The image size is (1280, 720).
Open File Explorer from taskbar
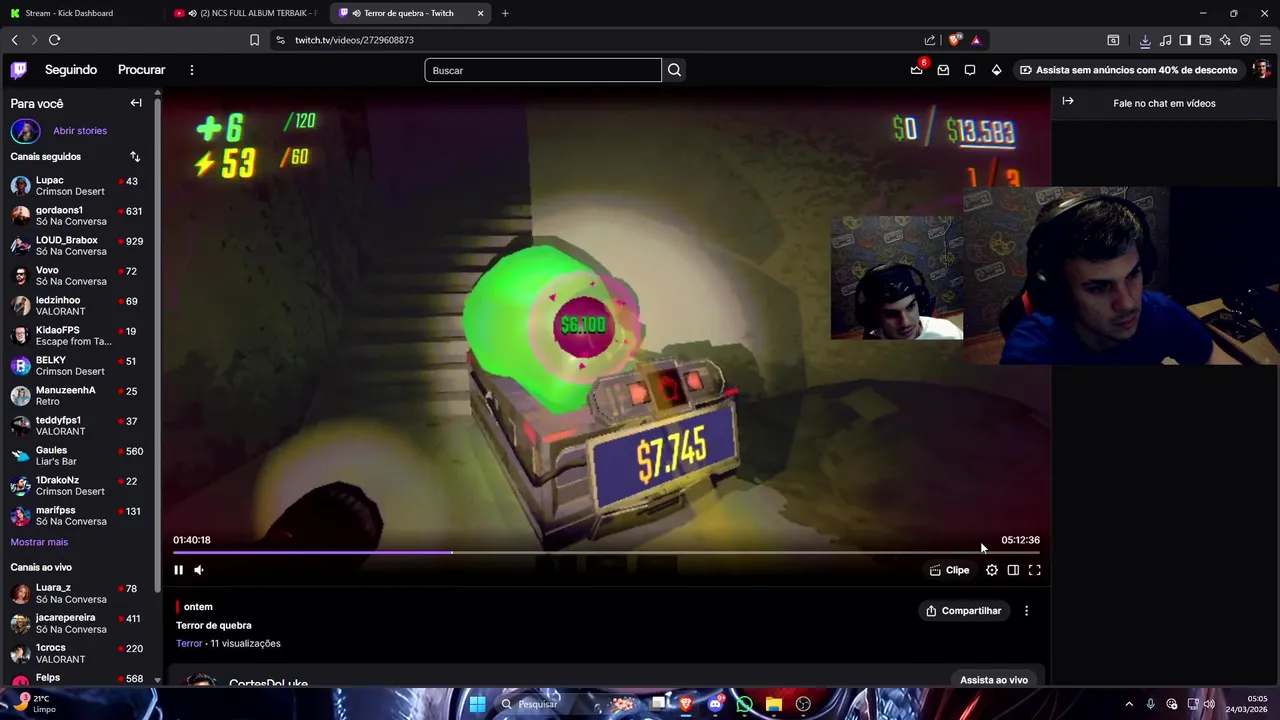pos(773,704)
